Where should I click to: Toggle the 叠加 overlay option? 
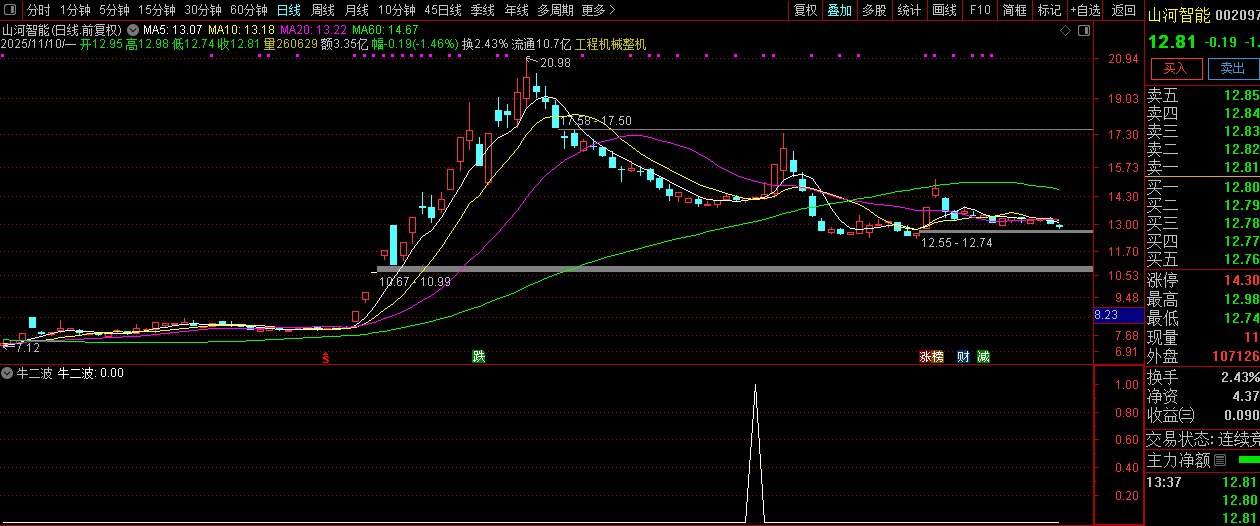(x=839, y=10)
